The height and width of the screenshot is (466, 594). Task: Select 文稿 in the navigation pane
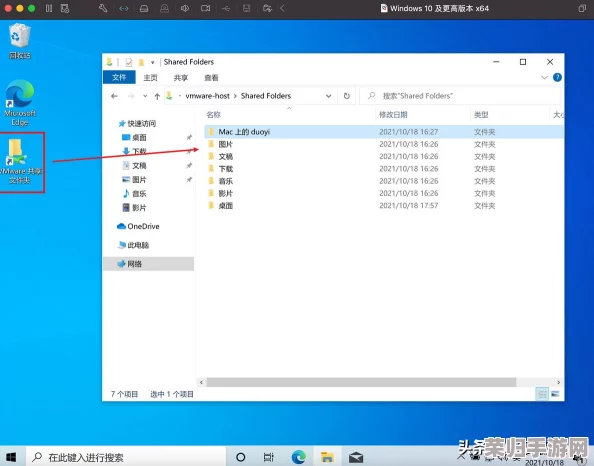tap(134, 166)
